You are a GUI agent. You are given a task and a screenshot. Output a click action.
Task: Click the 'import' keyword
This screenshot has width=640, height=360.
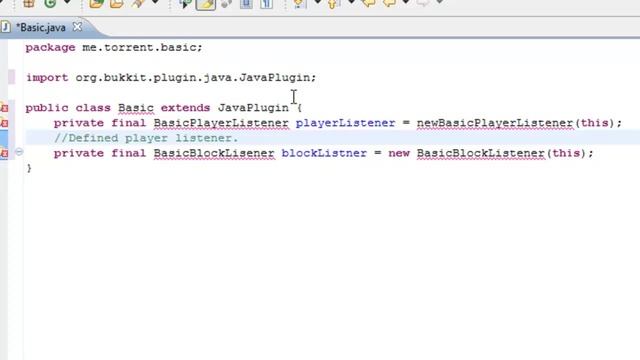pos(47,78)
